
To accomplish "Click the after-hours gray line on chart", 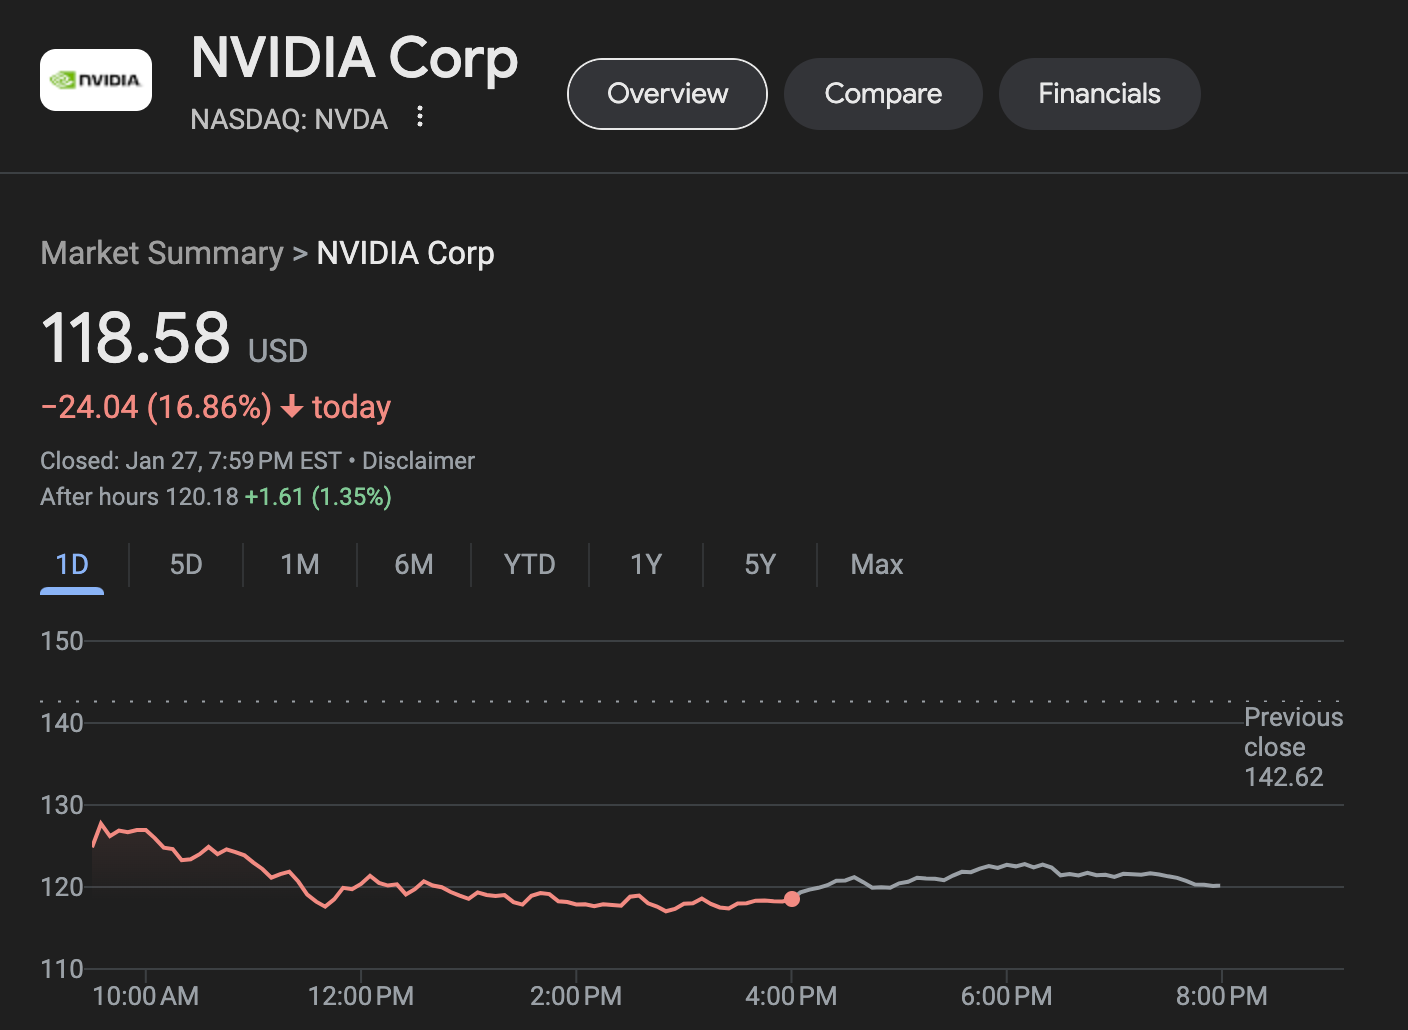I will pyautogui.click(x=1000, y=866).
